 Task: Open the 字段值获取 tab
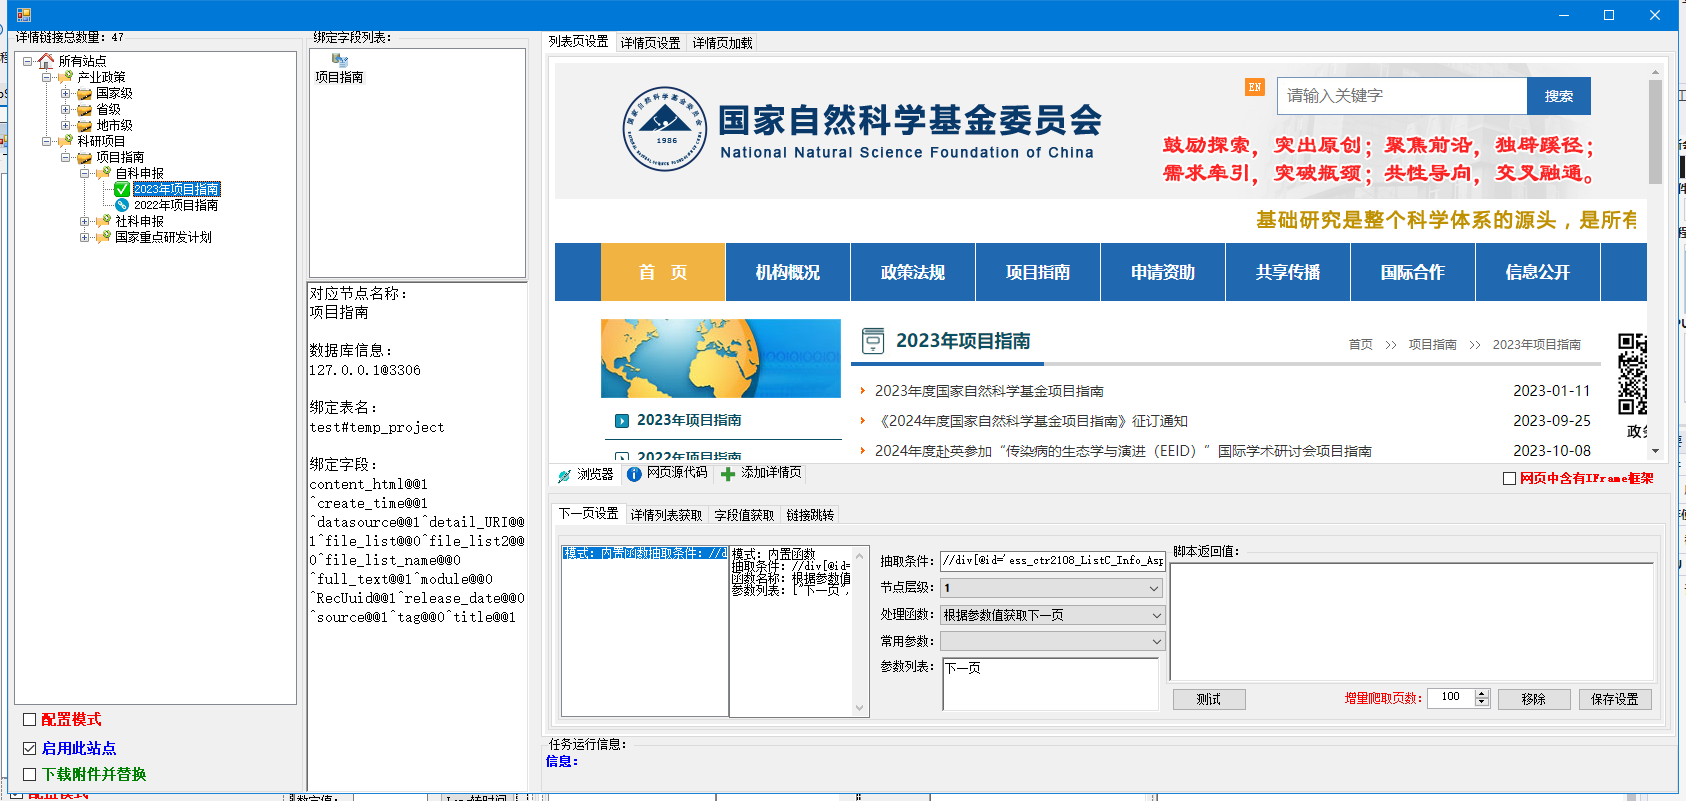click(x=744, y=515)
